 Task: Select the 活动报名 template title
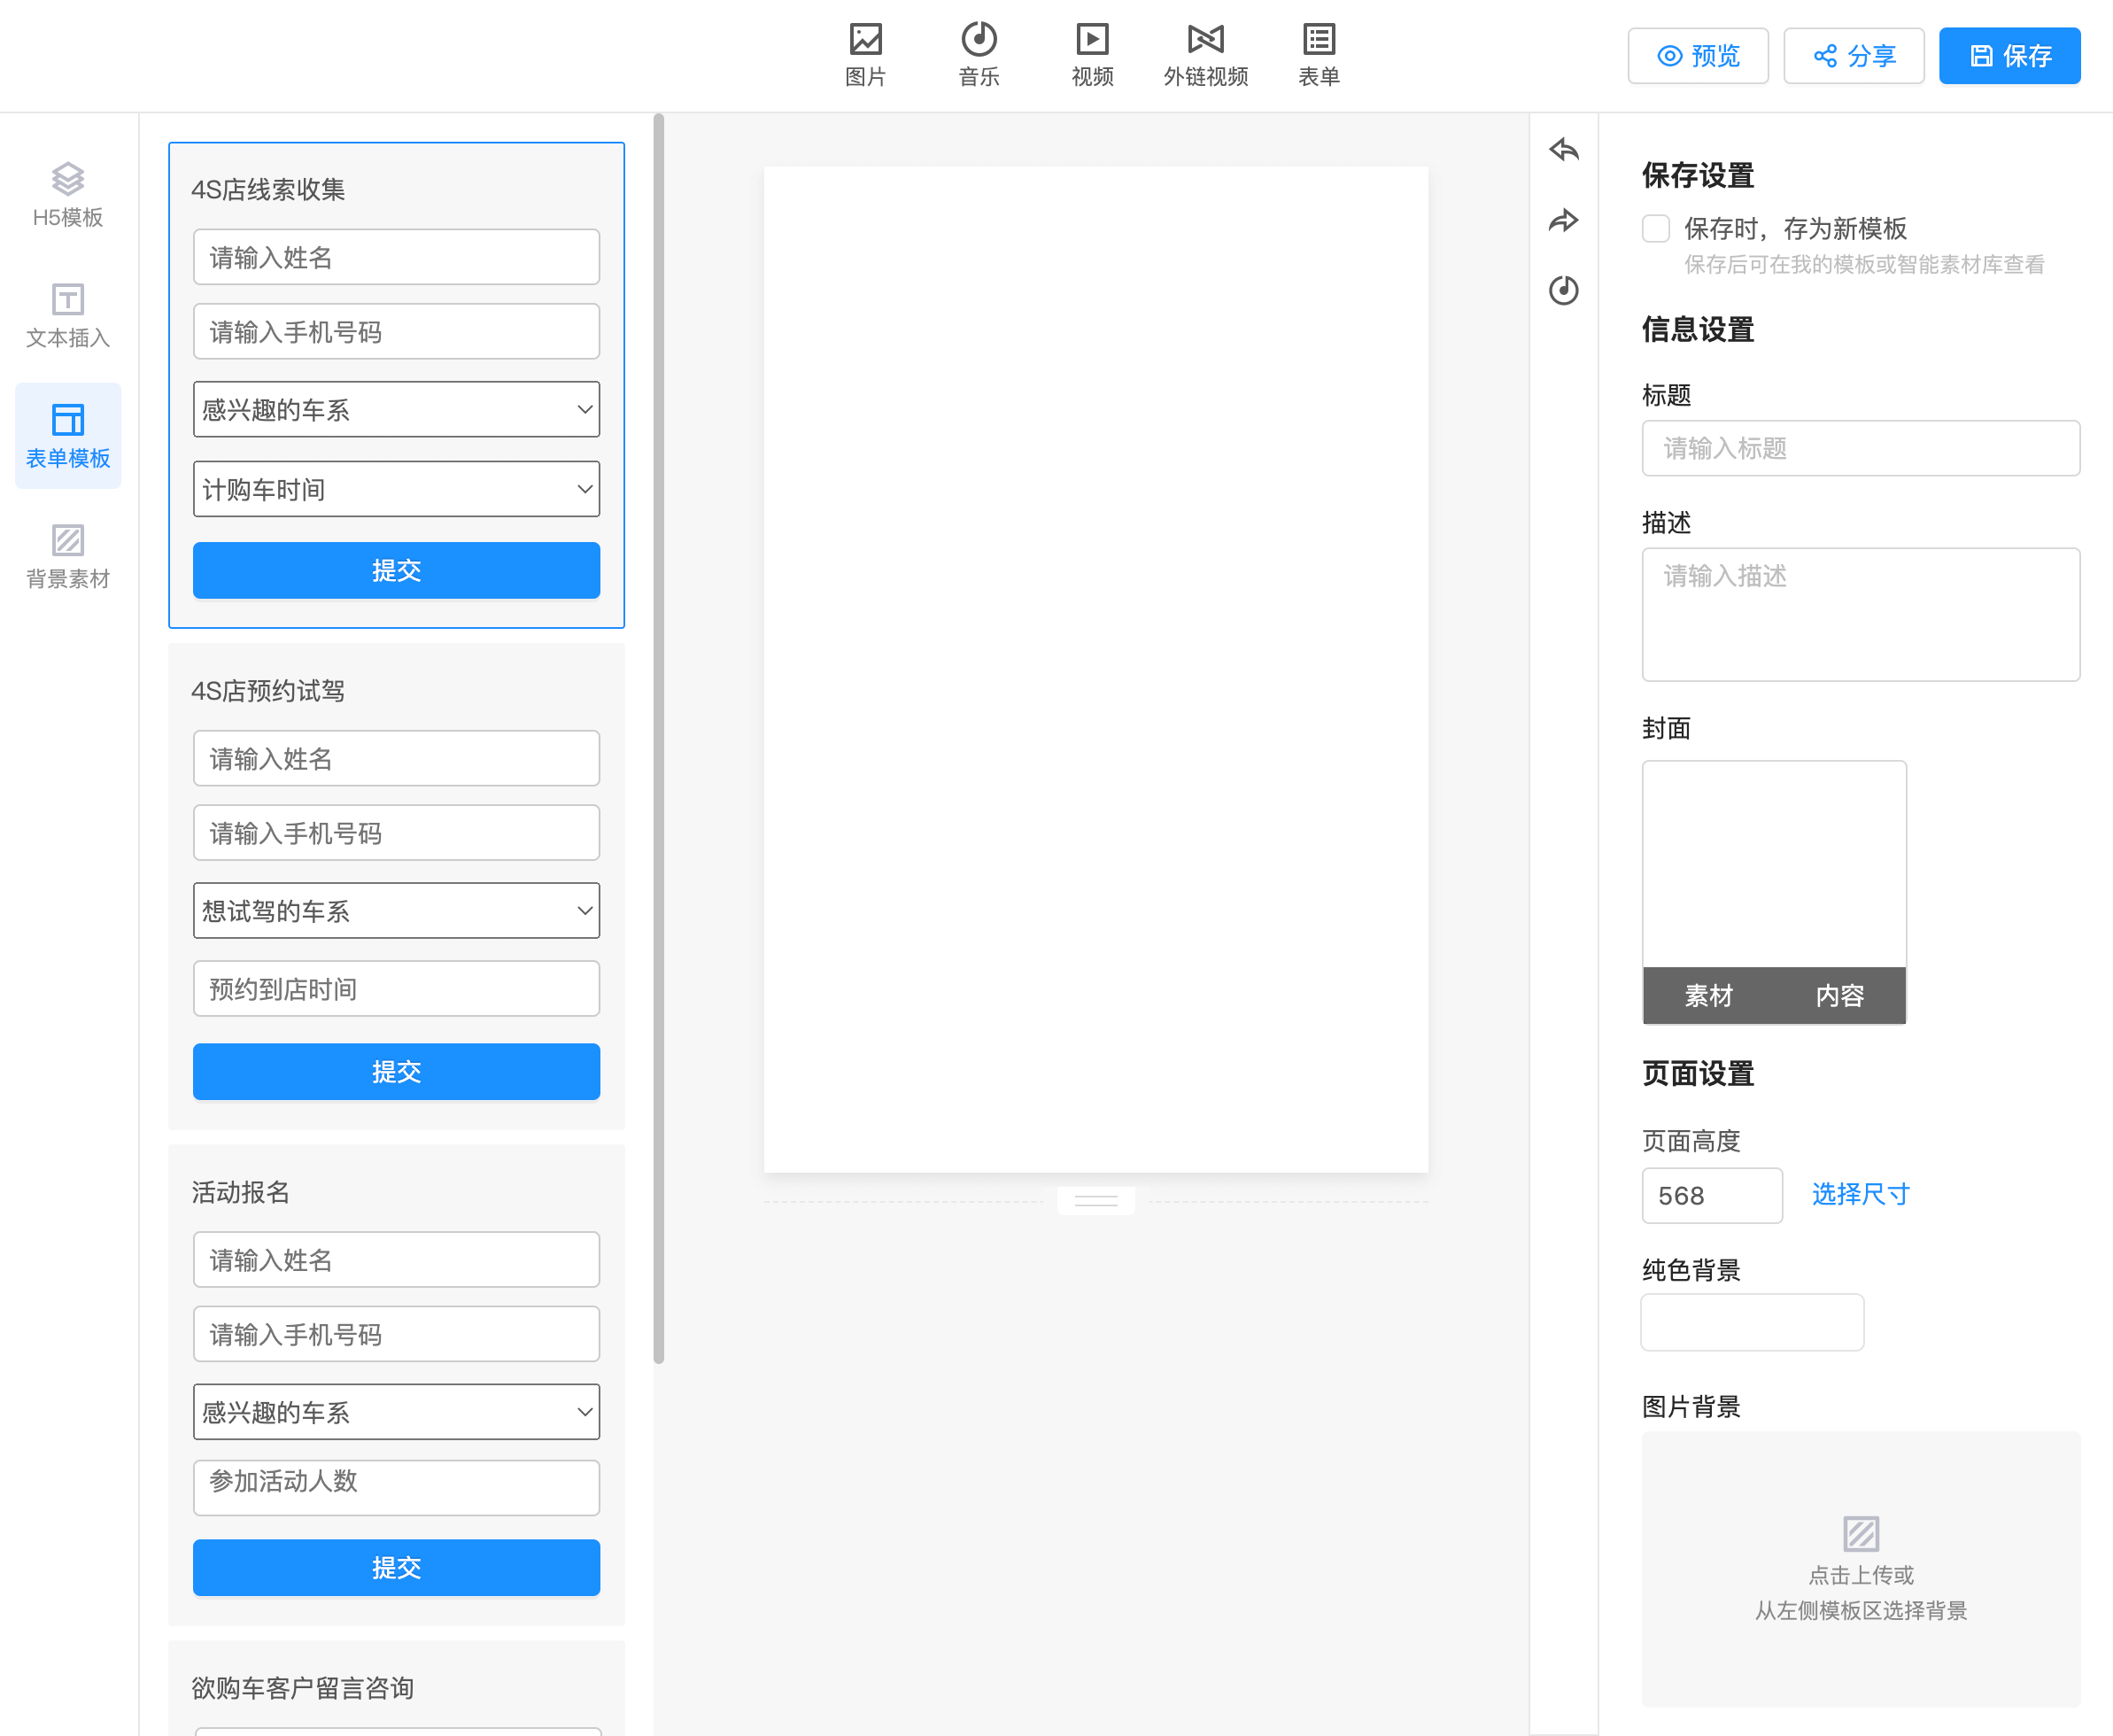(241, 1192)
